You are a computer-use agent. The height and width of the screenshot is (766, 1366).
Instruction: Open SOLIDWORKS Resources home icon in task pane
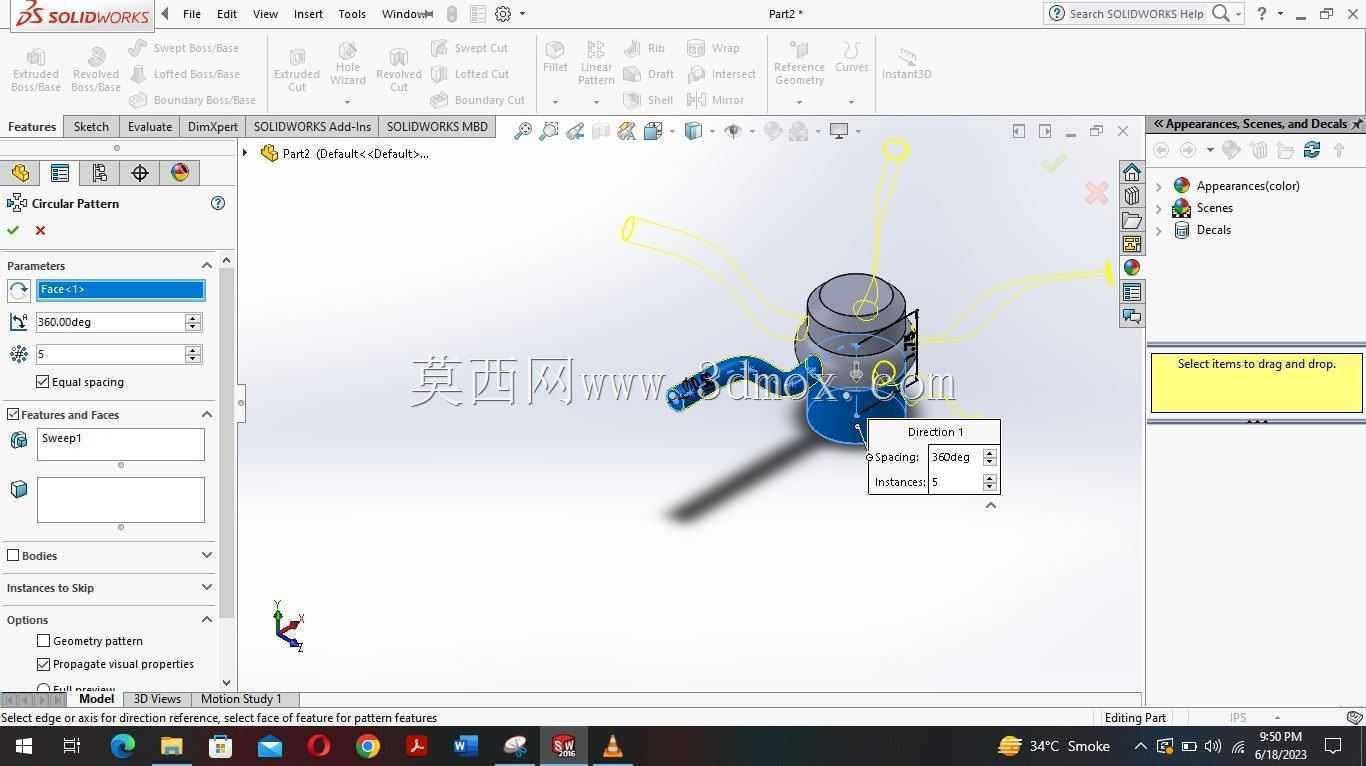1132,172
